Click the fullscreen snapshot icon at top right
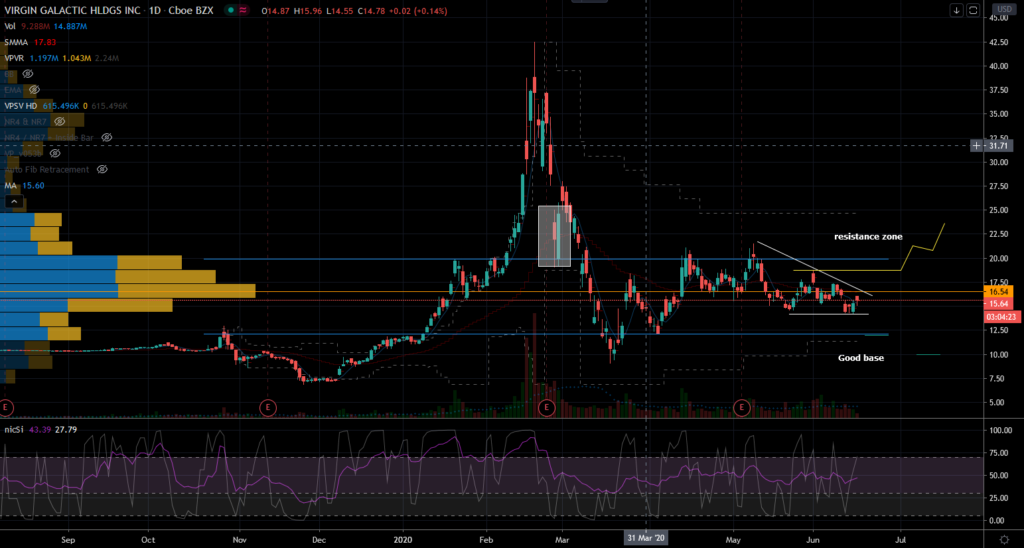The image size is (1024, 548). tap(973, 10)
